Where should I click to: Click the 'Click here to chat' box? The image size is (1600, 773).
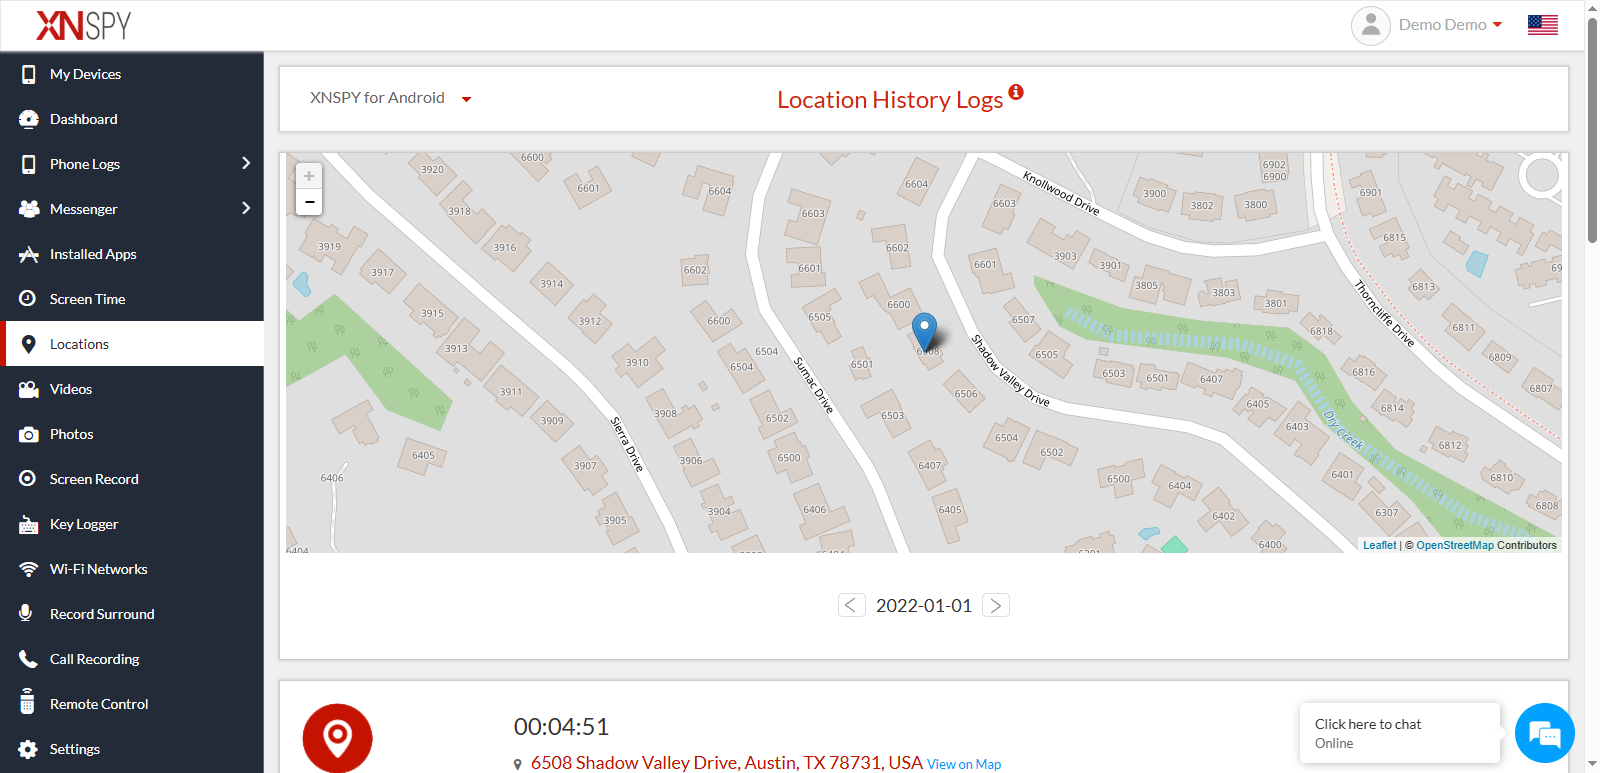[1400, 733]
